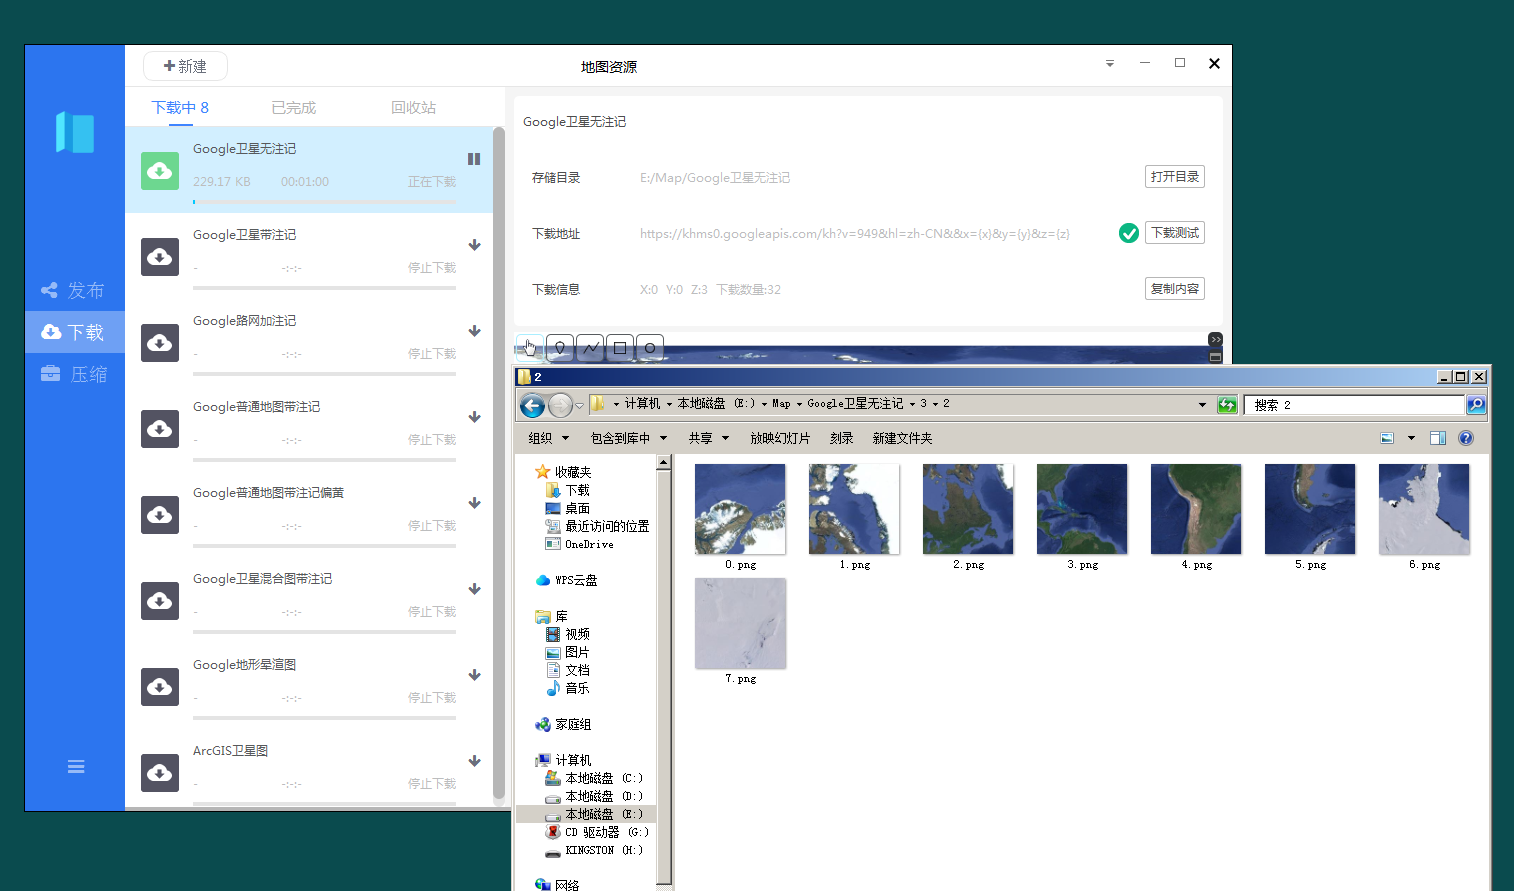
Task: Pause the Google卫星无注记 download
Action: coord(474,159)
